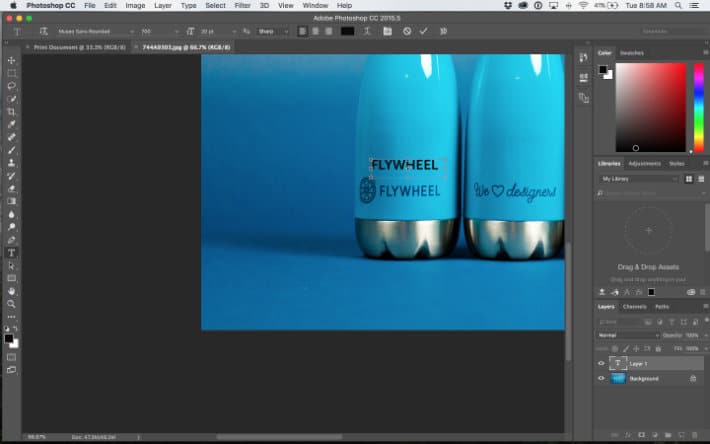Select the Eyedropper tool
The height and width of the screenshot is (444, 710).
click(x=12, y=124)
